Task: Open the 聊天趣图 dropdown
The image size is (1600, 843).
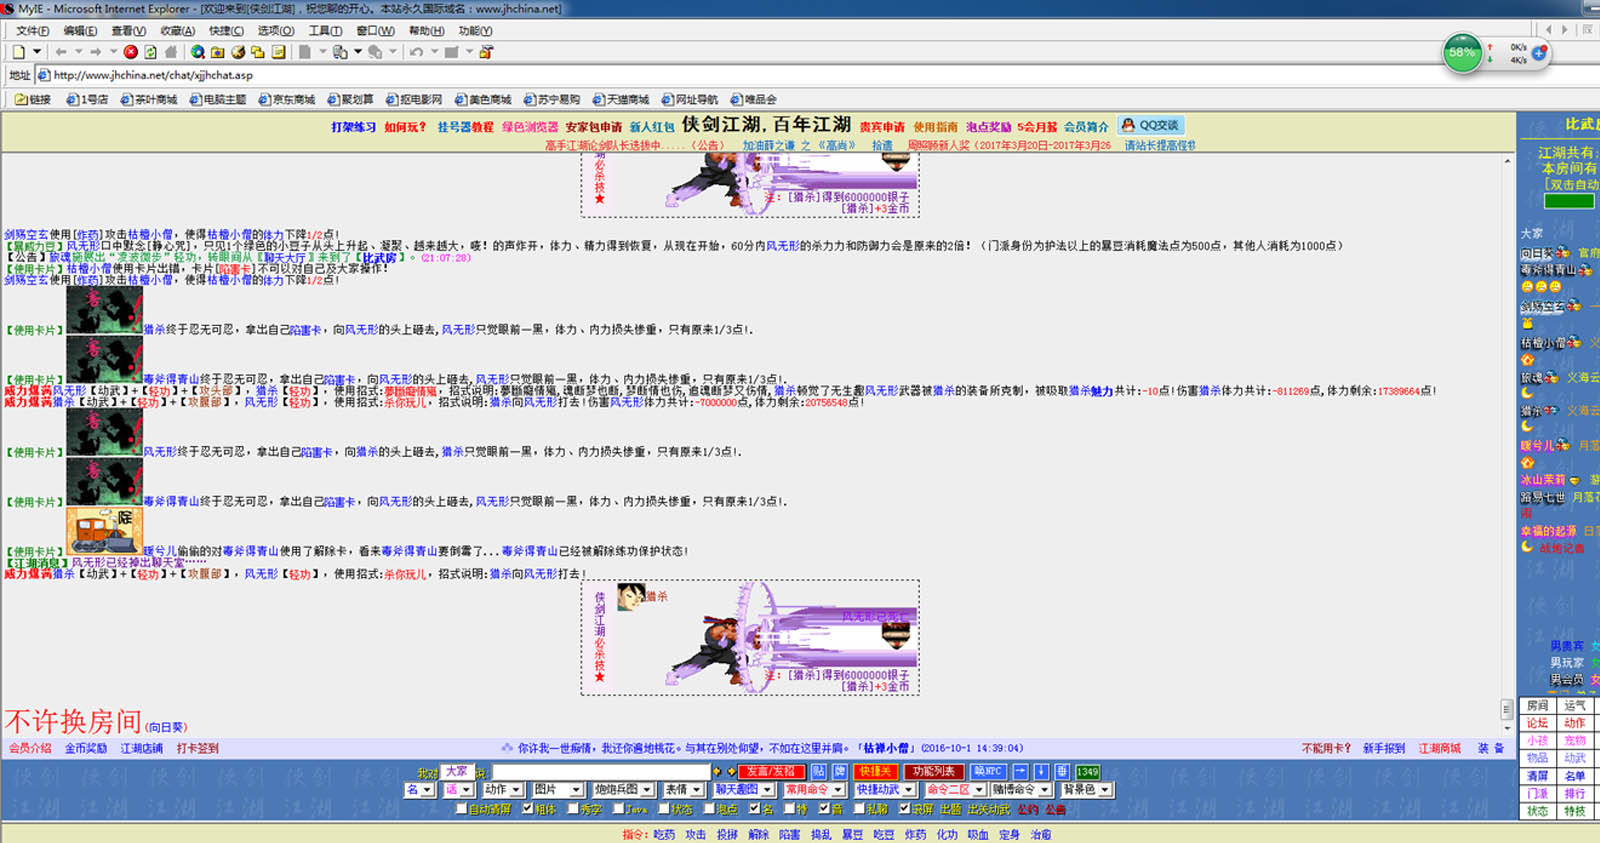Action: (743, 789)
